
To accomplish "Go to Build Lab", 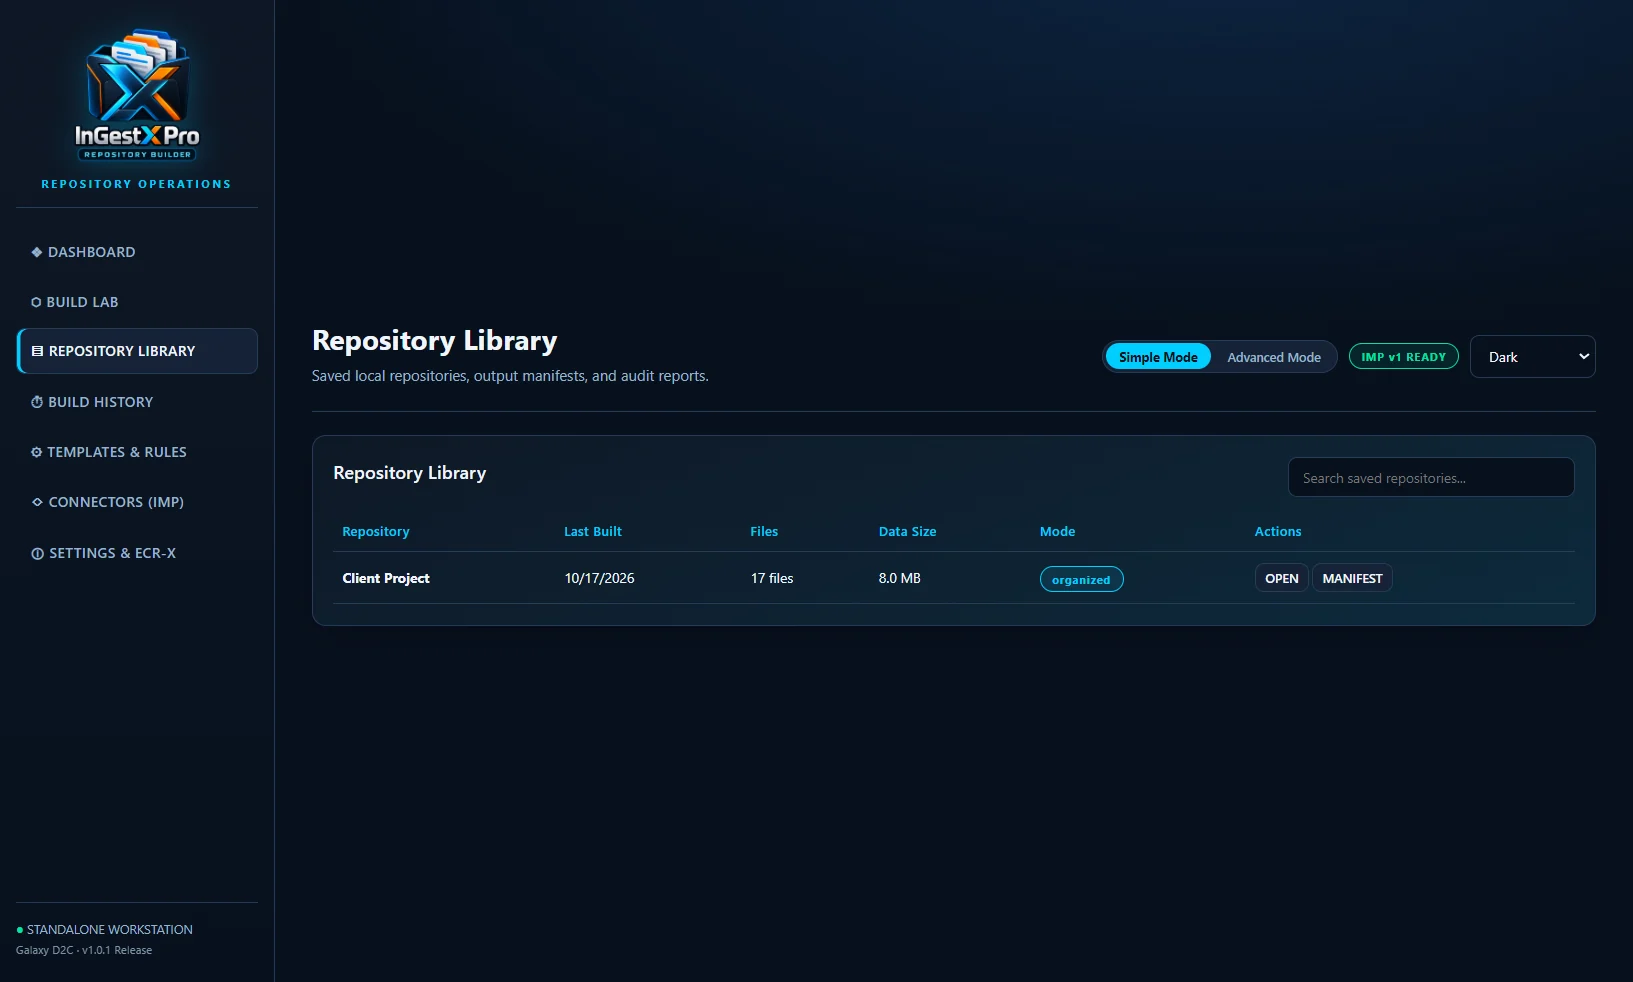I will tap(137, 302).
